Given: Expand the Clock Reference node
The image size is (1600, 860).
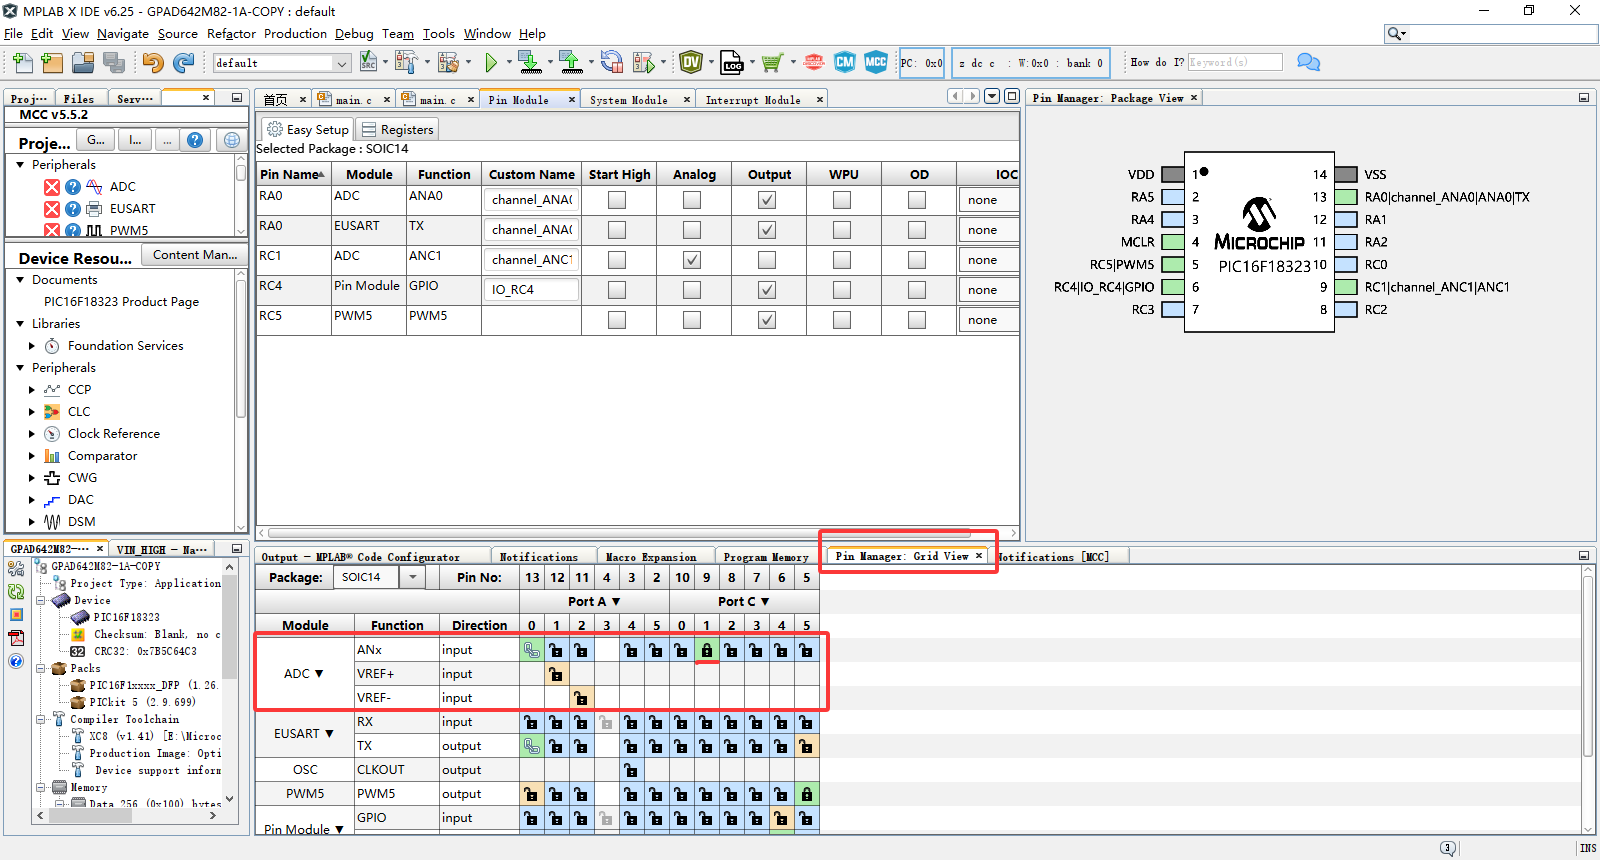Looking at the screenshot, I should point(32,434).
